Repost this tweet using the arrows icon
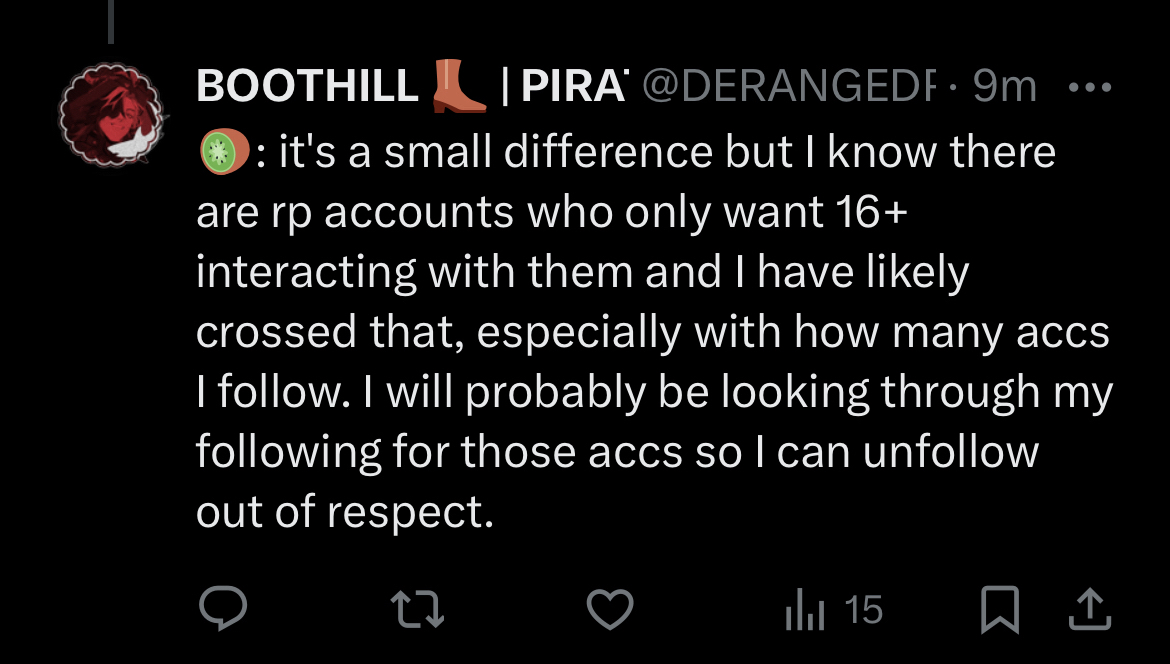This screenshot has height=664, width=1170. pos(417,609)
